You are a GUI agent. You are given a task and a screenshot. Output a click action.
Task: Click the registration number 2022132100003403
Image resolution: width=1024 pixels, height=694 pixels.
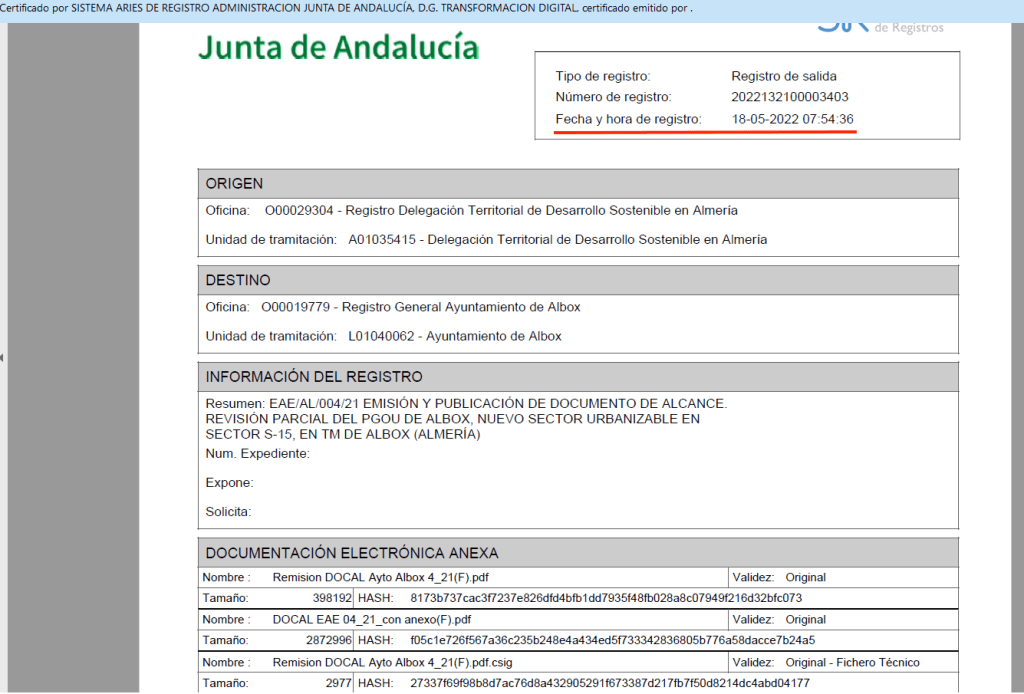(x=790, y=97)
